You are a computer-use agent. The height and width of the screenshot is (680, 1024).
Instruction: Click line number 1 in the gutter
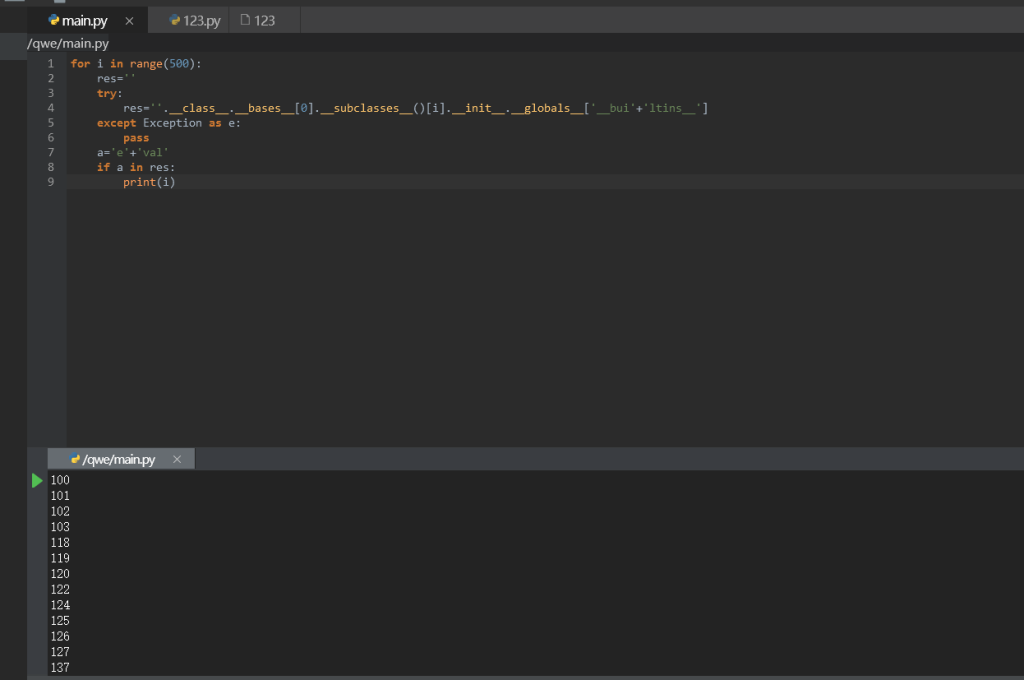pyautogui.click(x=50, y=63)
